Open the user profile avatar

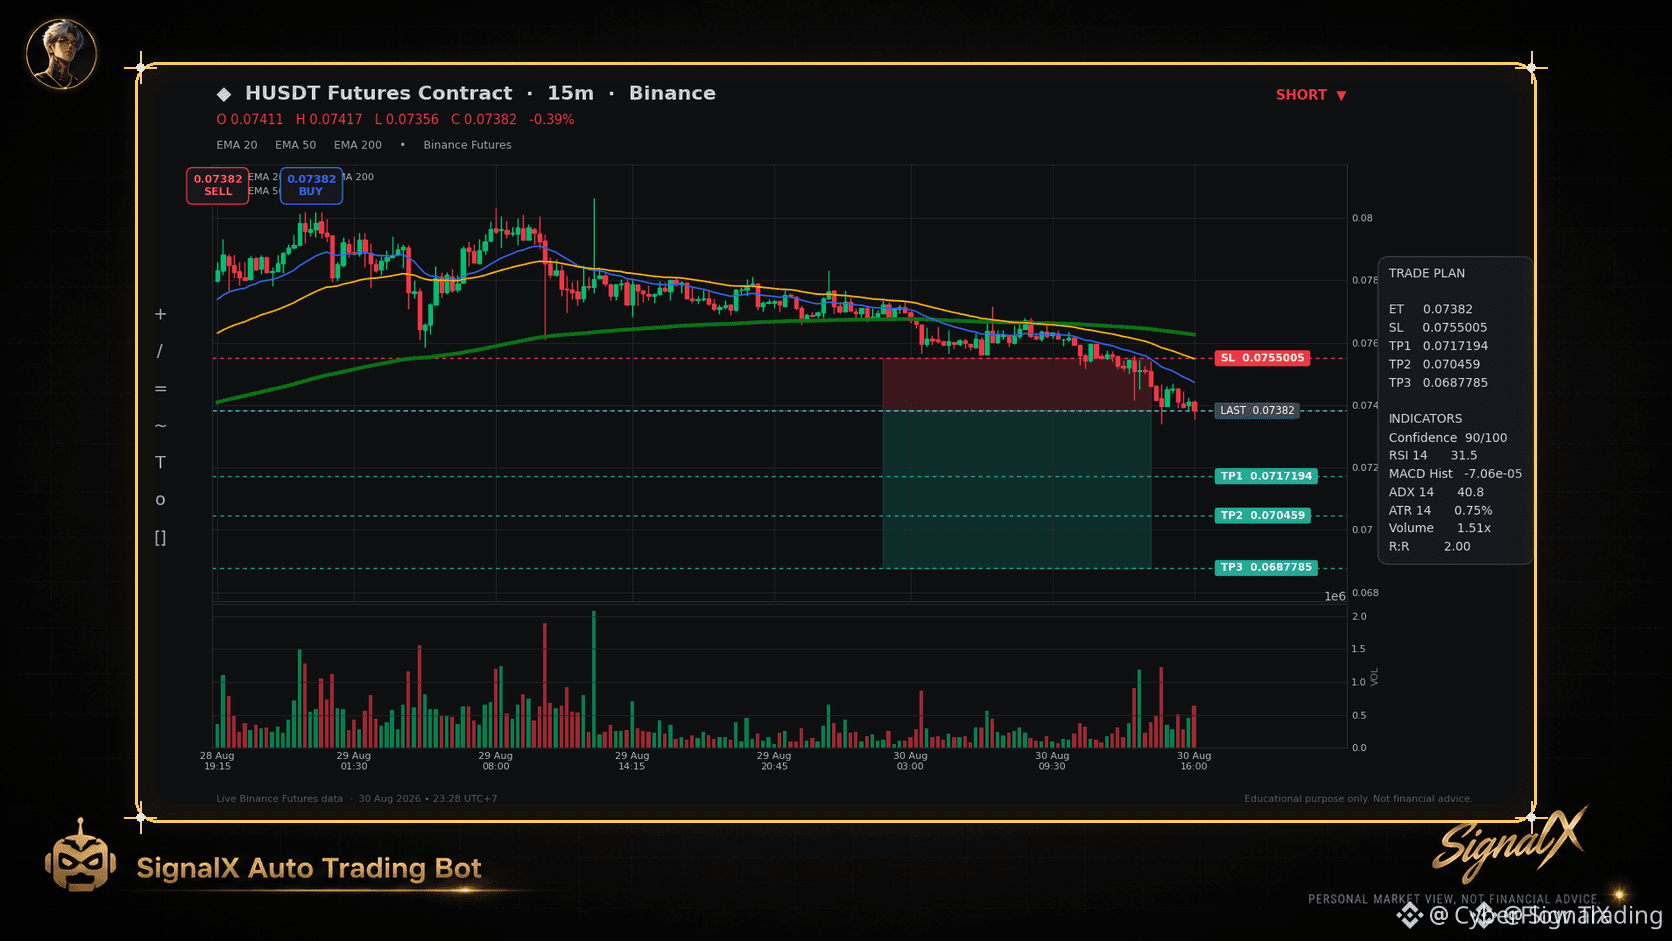point(61,54)
